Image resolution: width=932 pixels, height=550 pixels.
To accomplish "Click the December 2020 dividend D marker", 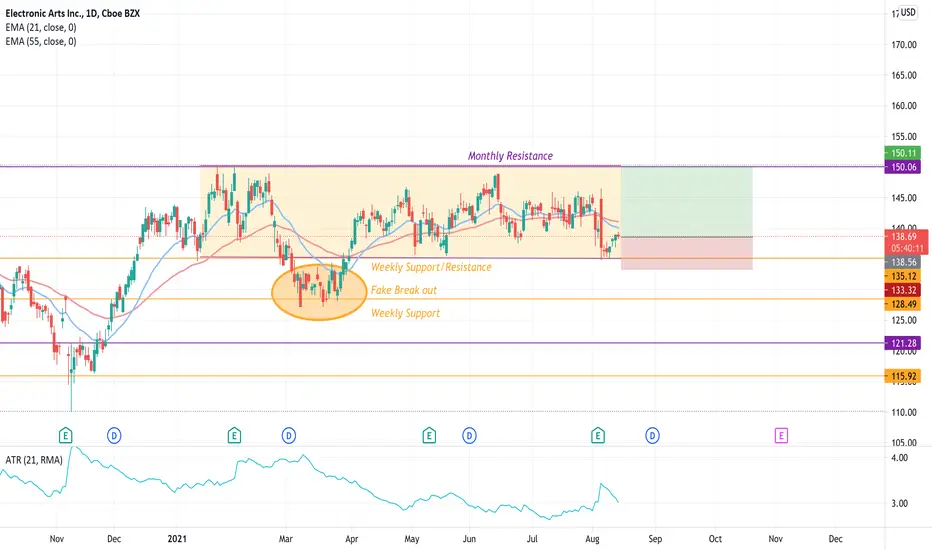I will coord(114,436).
